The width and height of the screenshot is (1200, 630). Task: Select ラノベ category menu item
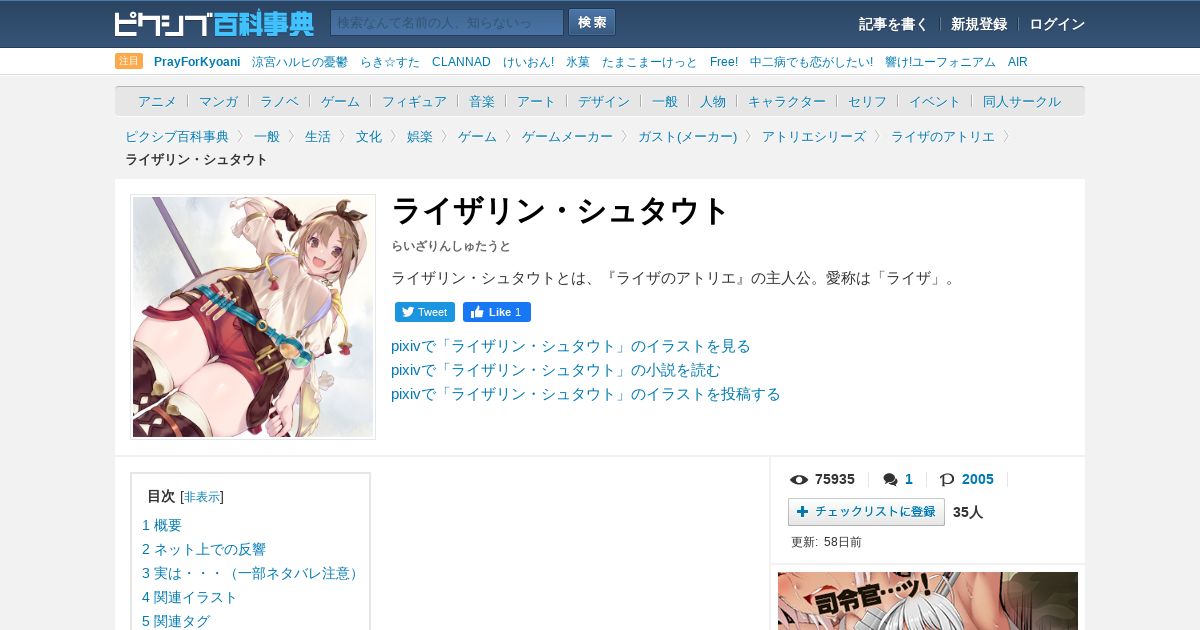[x=279, y=101]
